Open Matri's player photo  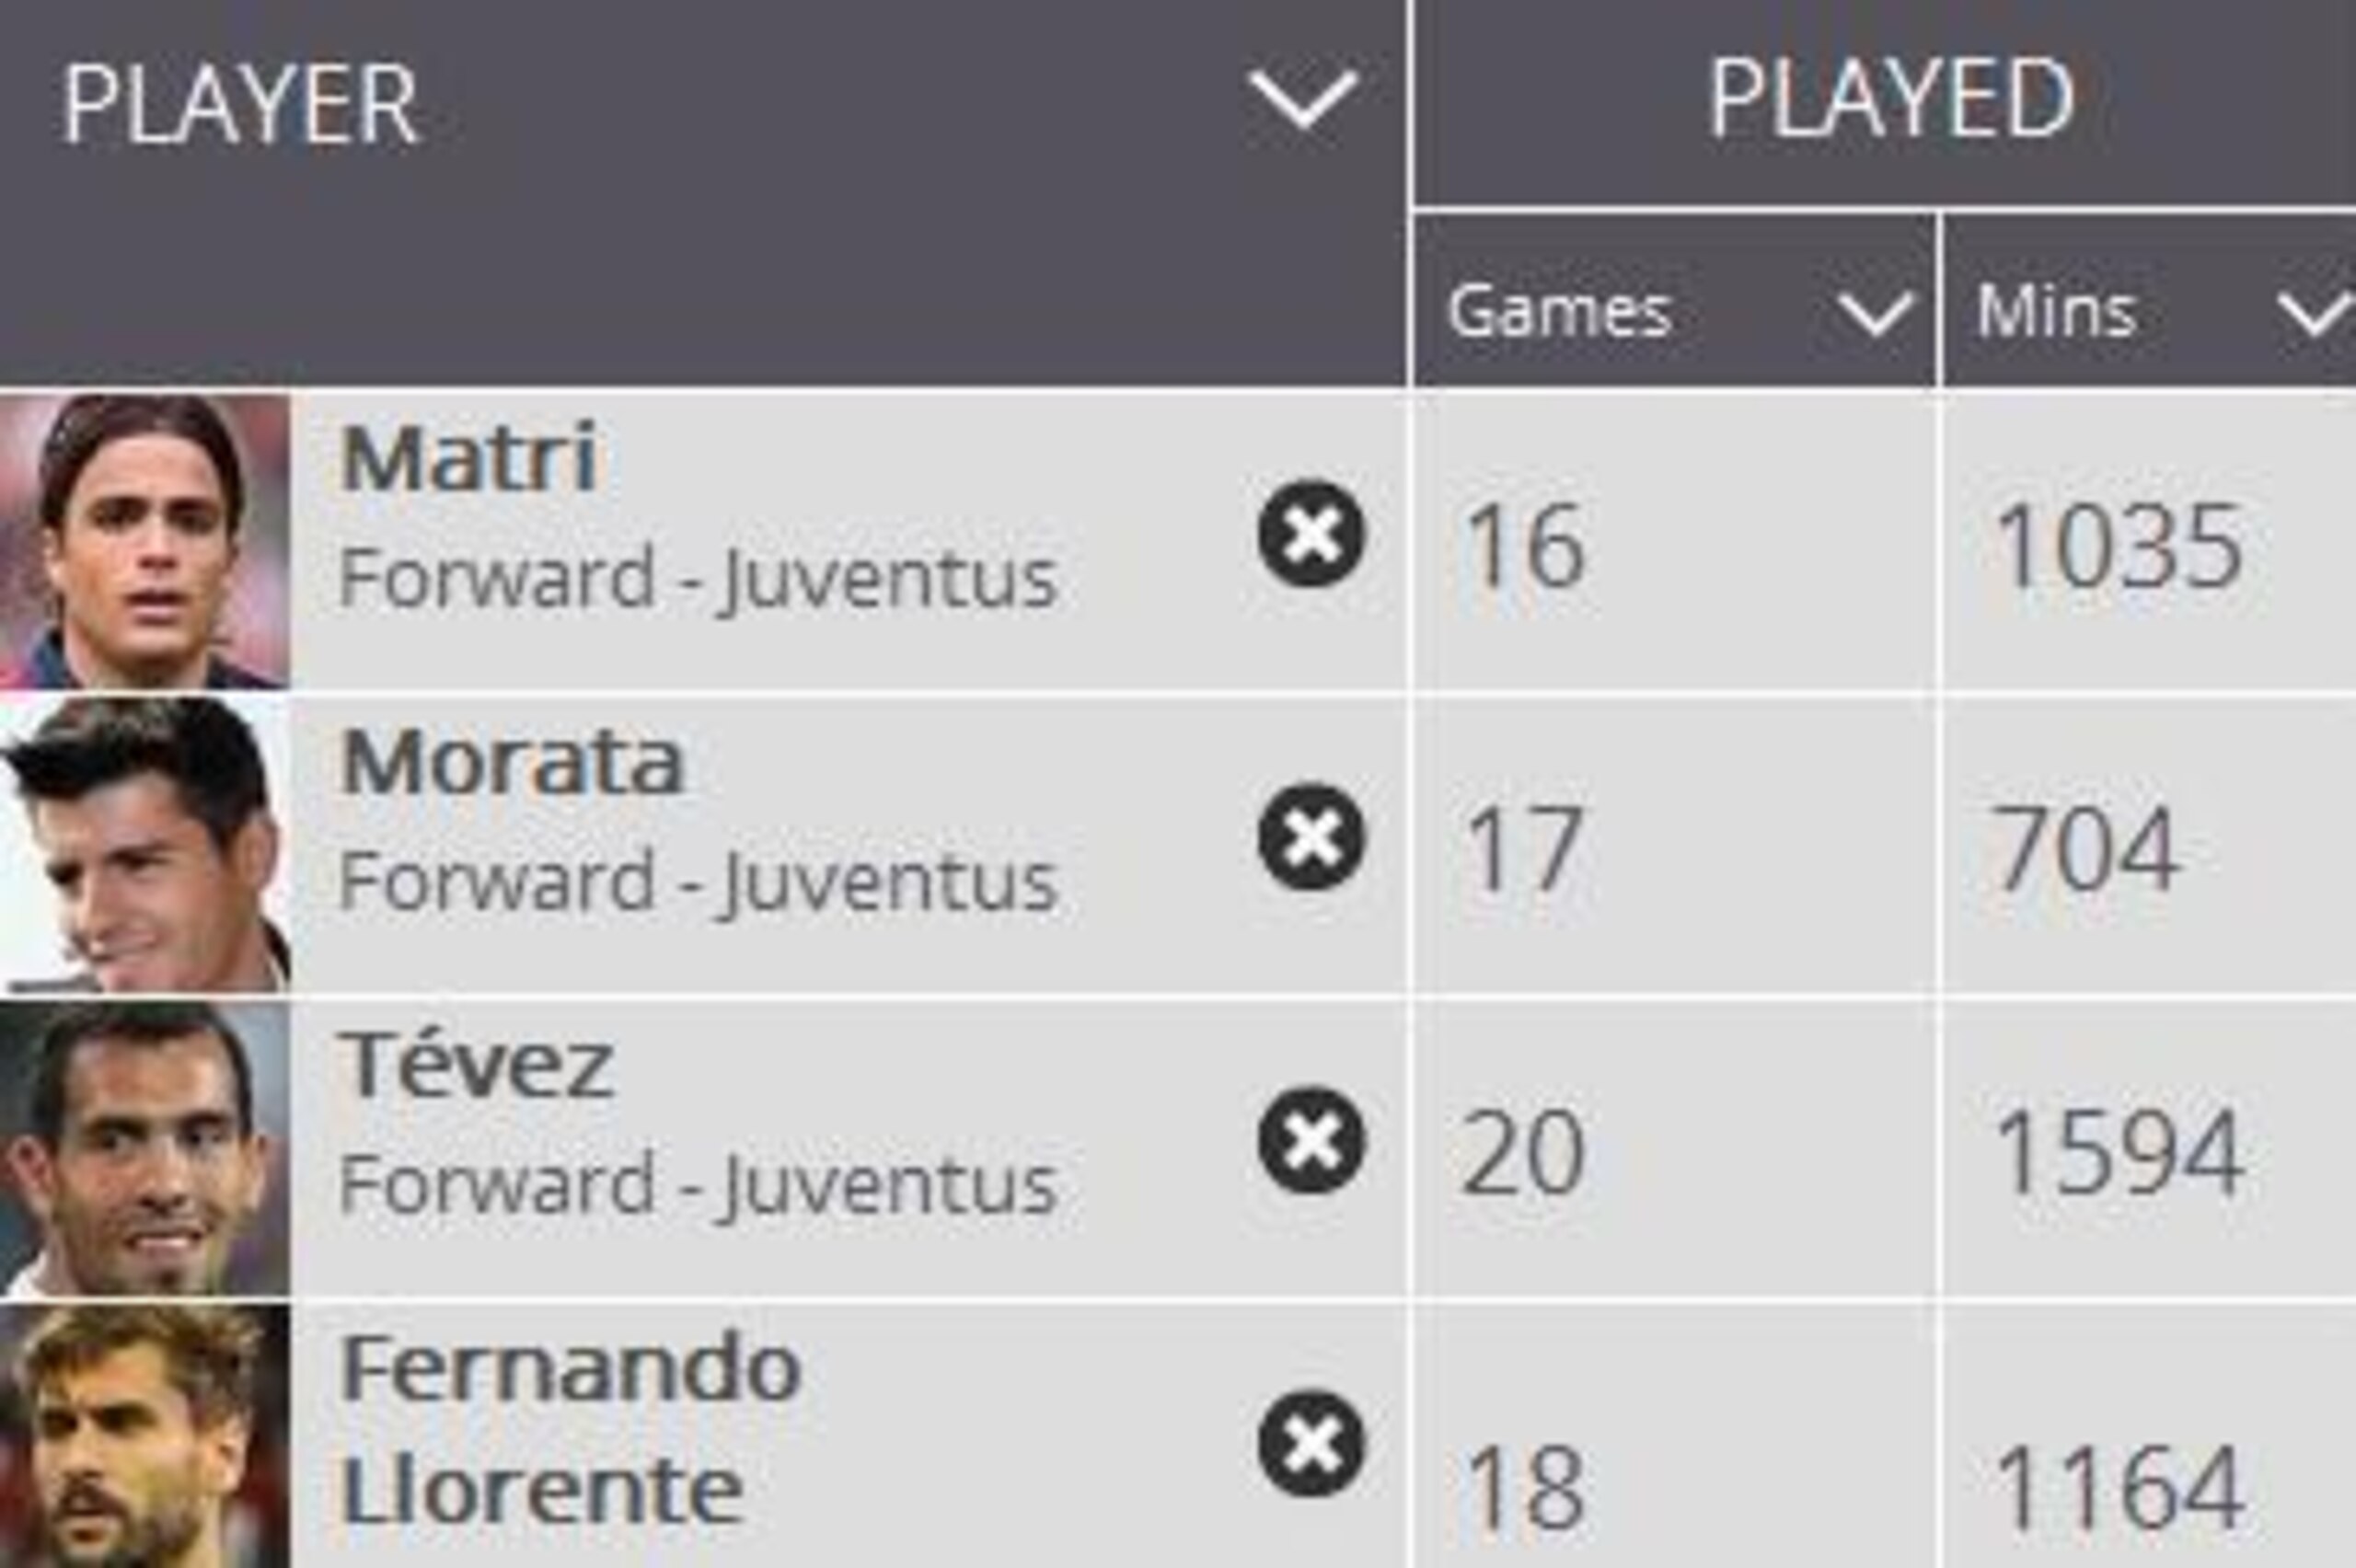point(145,541)
